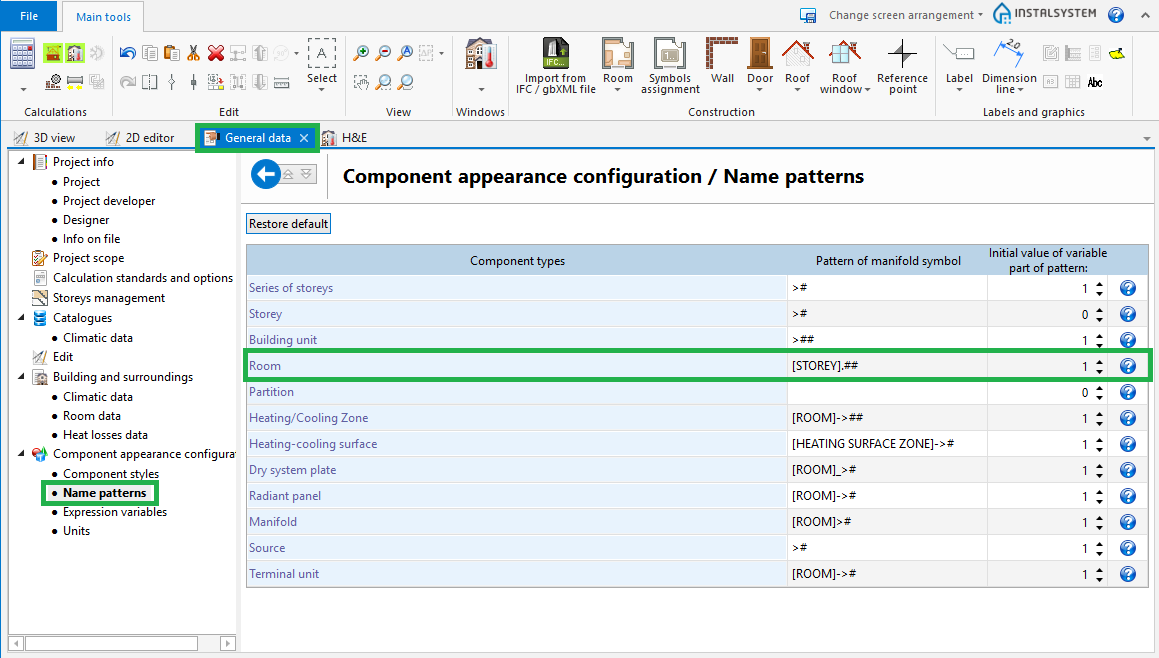Select Component styles in the tree
Image resolution: width=1159 pixels, height=658 pixels.
tap(110, 474)
